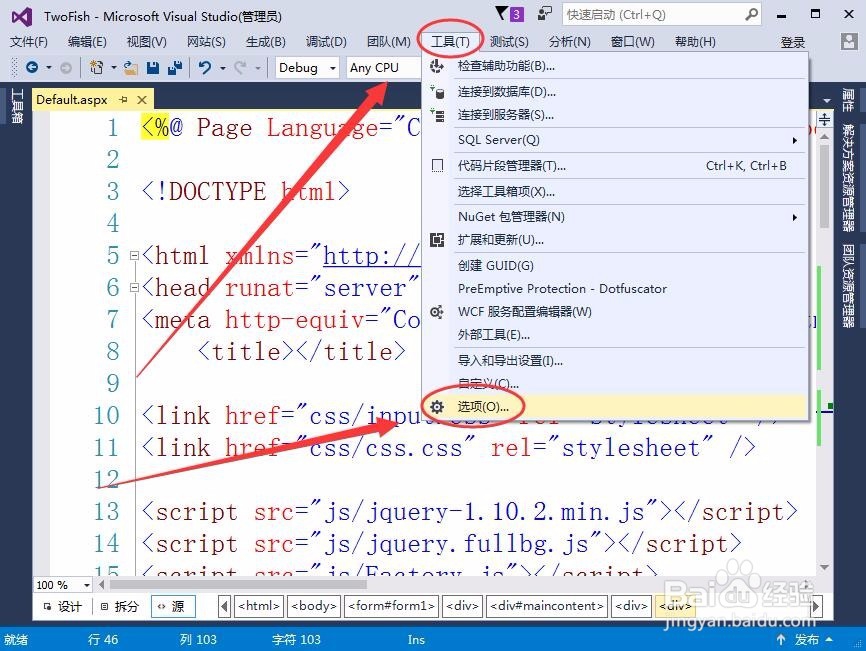Click the Save All toolbar icon
Screen dimensions: 866x651
point(178,67)
